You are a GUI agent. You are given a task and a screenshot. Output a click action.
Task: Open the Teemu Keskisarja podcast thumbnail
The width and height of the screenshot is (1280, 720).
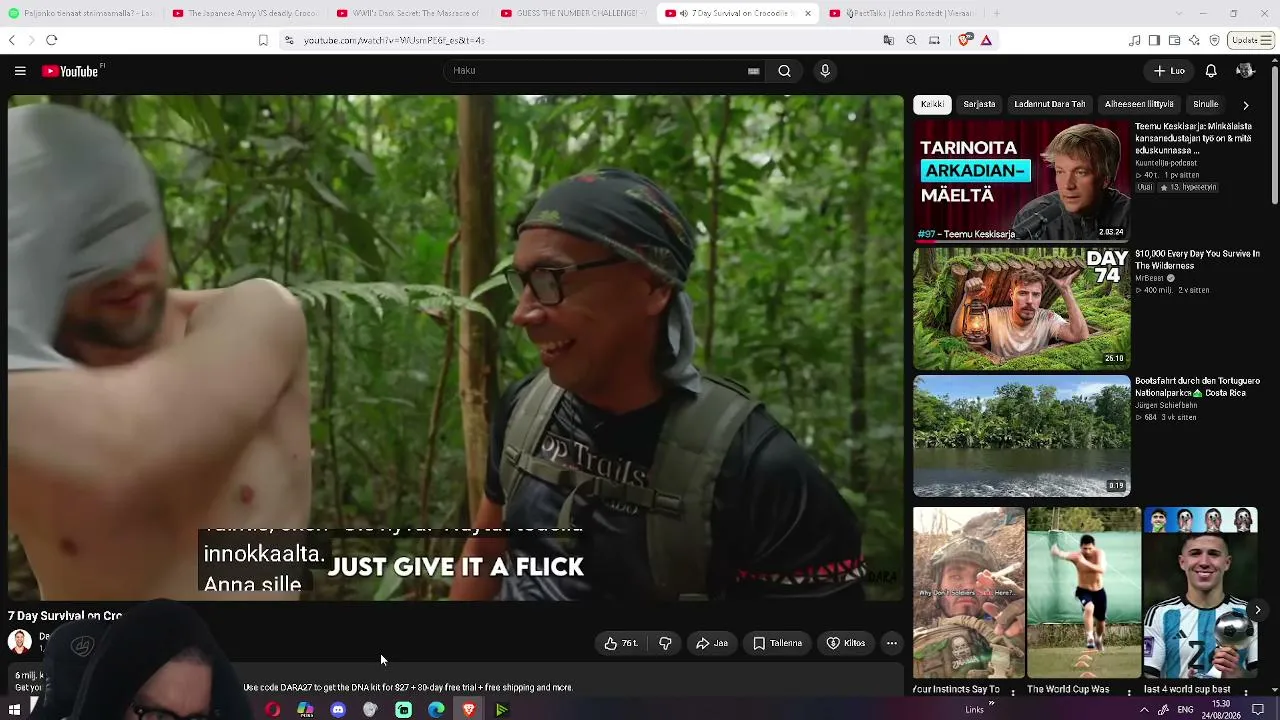tap(1021, 182)
